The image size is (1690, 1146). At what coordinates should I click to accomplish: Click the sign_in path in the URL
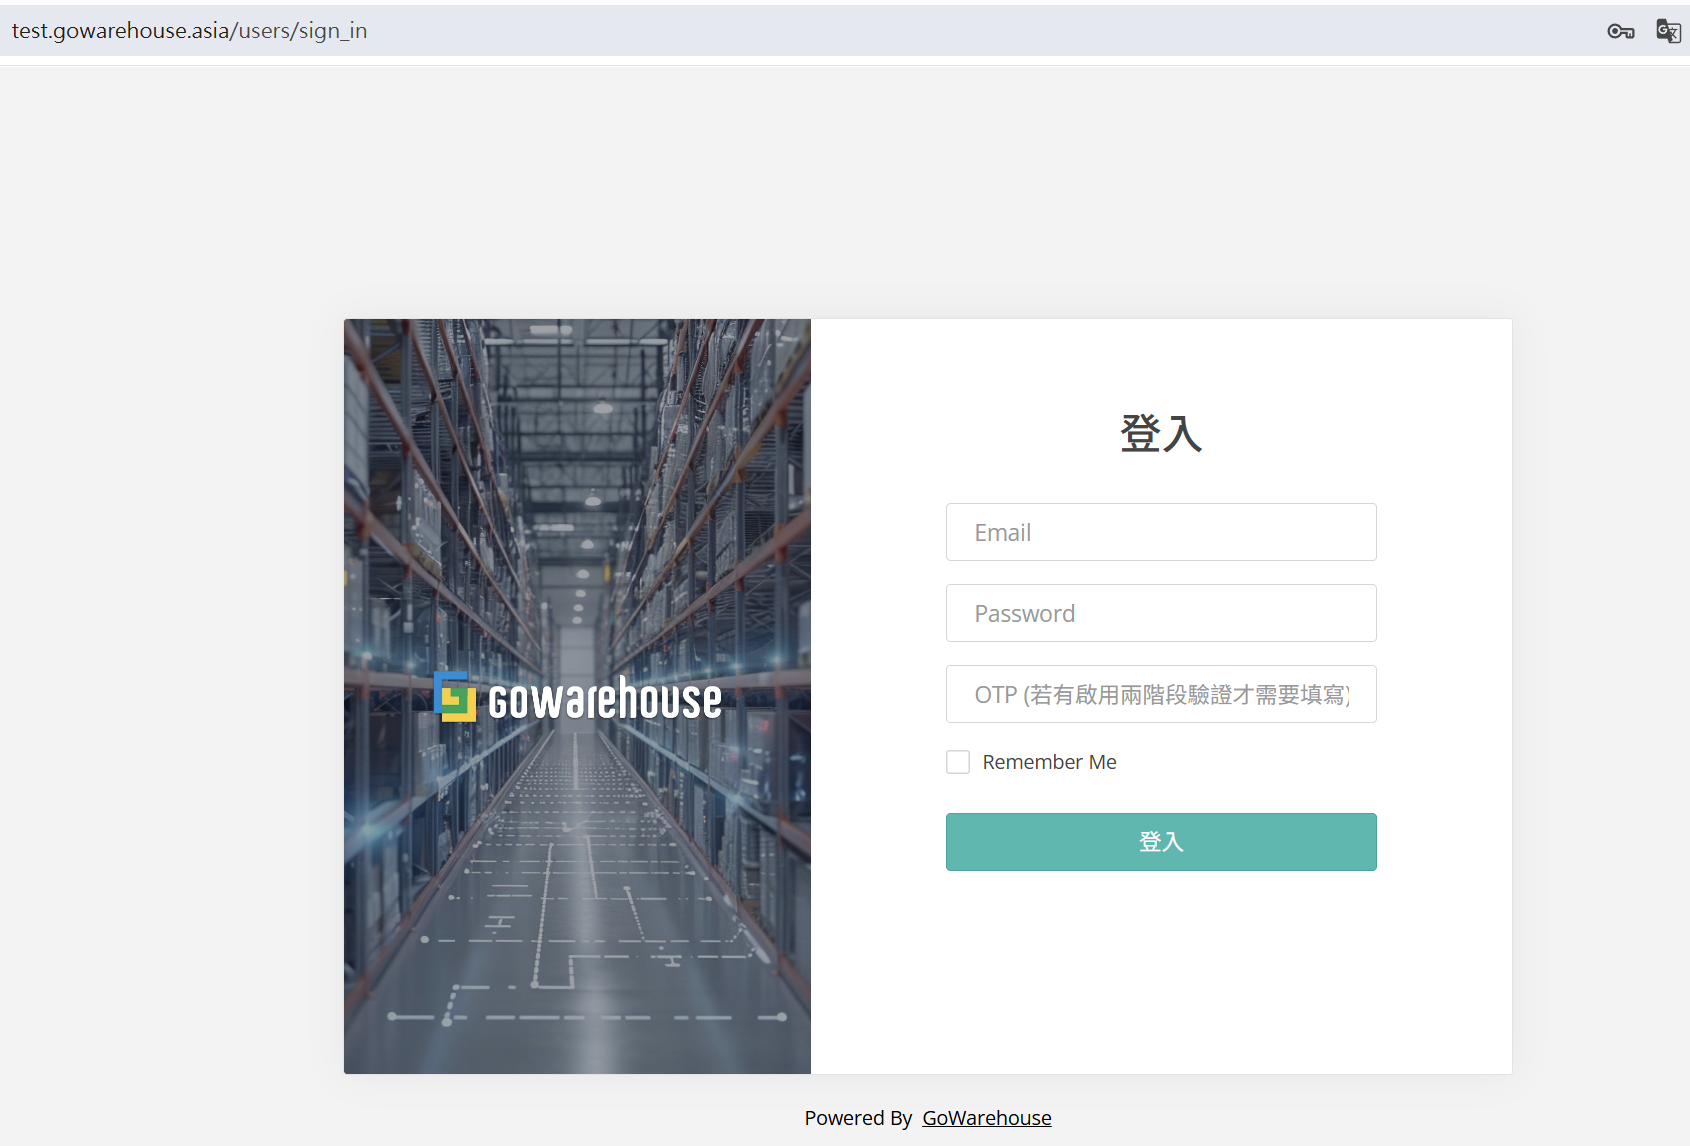point(333,31)
